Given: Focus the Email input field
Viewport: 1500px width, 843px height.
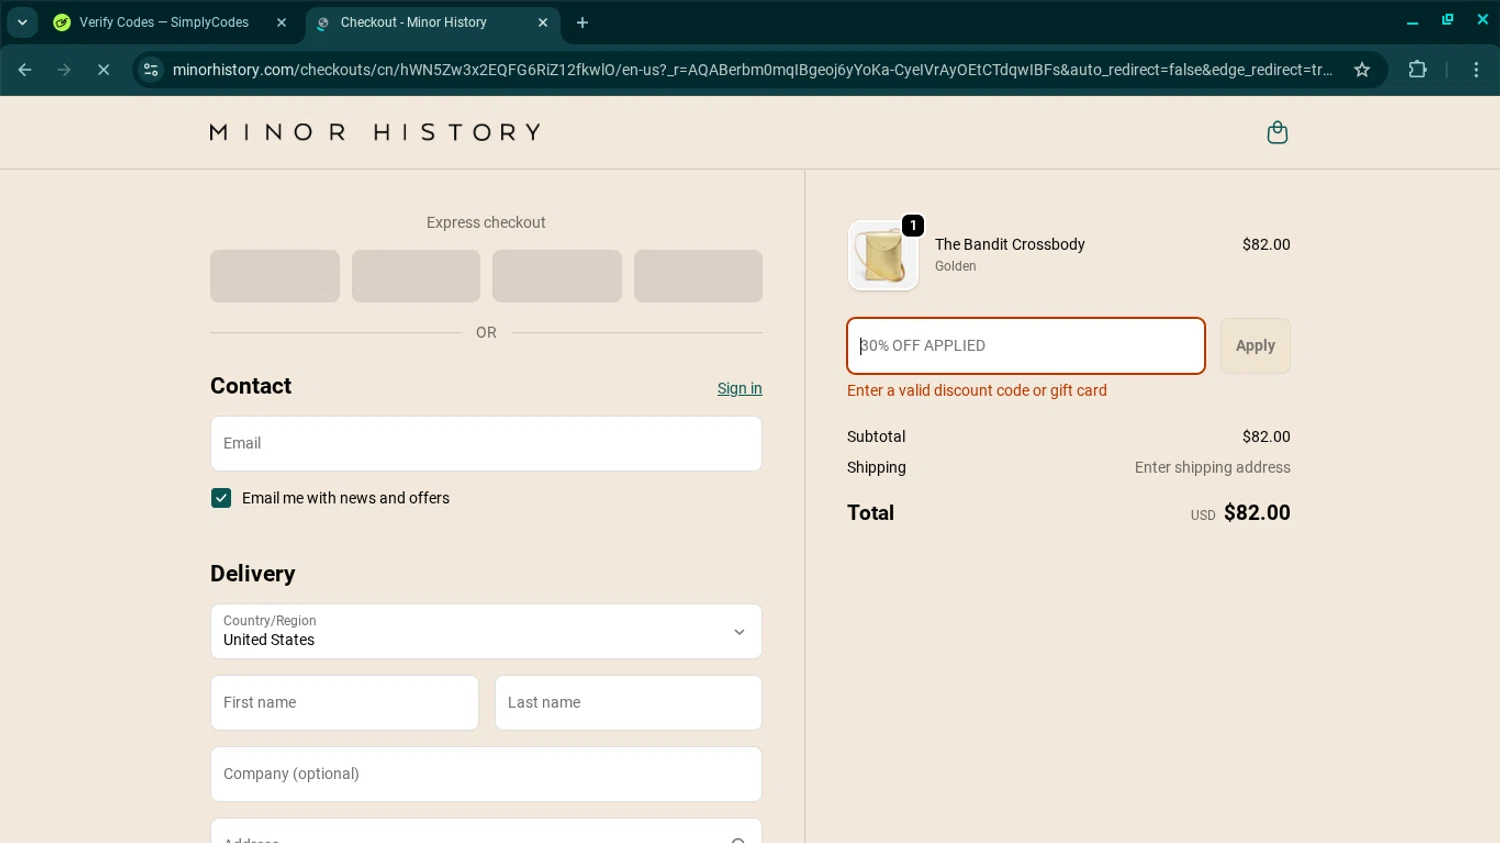Looking at the screenshot, I should 486,444.
